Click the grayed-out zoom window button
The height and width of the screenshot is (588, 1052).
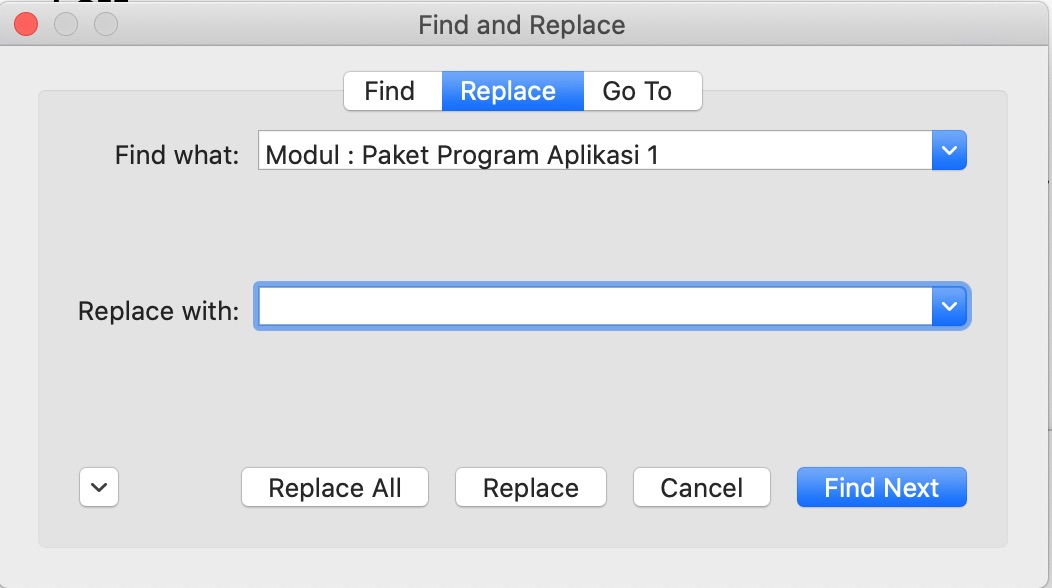(105, 25)
